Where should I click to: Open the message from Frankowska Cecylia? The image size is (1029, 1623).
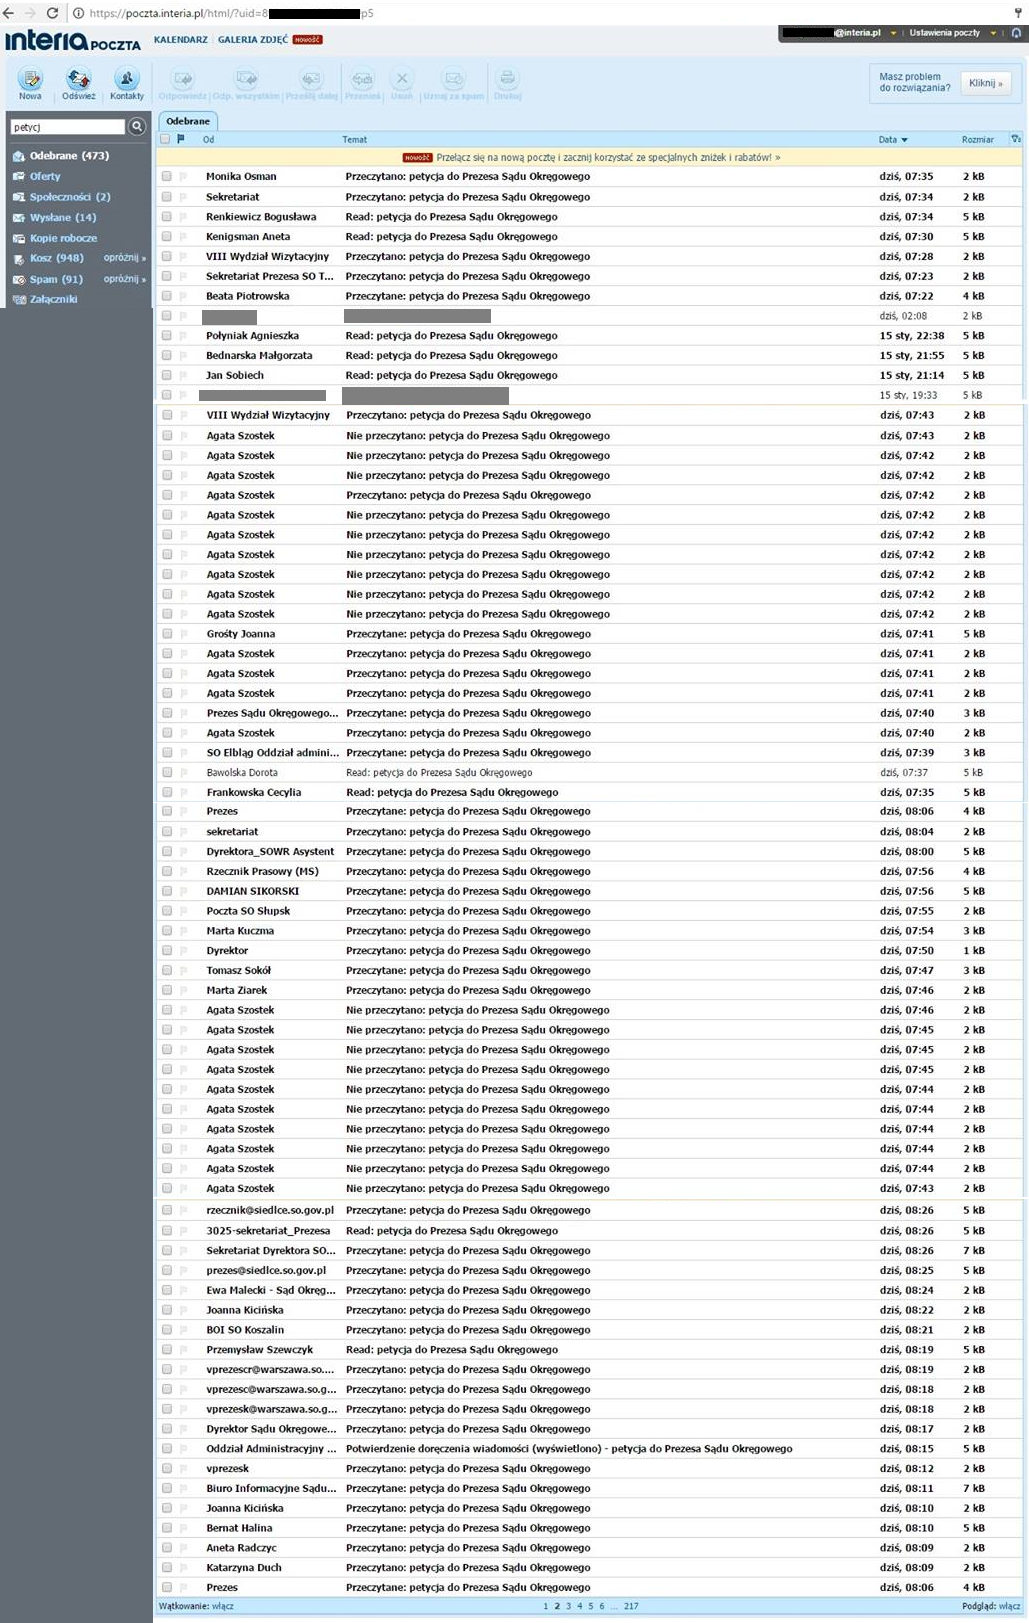pyautogui.click(x=590, y=793)
